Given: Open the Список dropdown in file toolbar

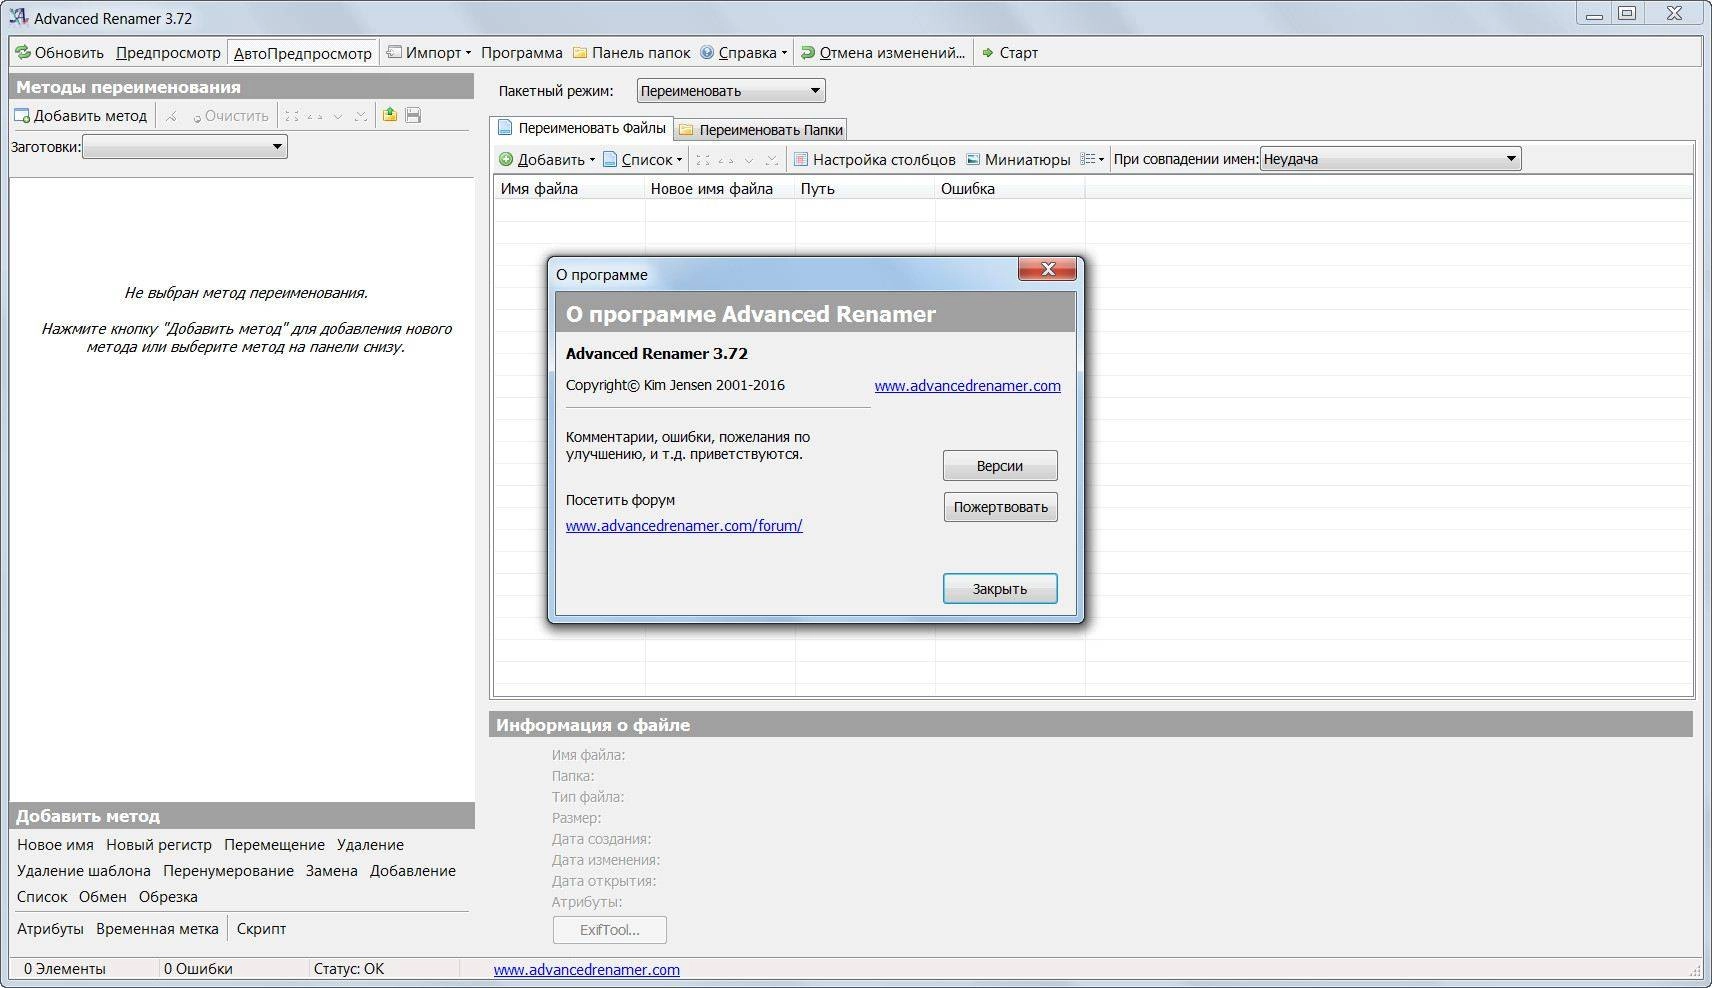Looking at the screenshot, I should (x=643, y=159).
